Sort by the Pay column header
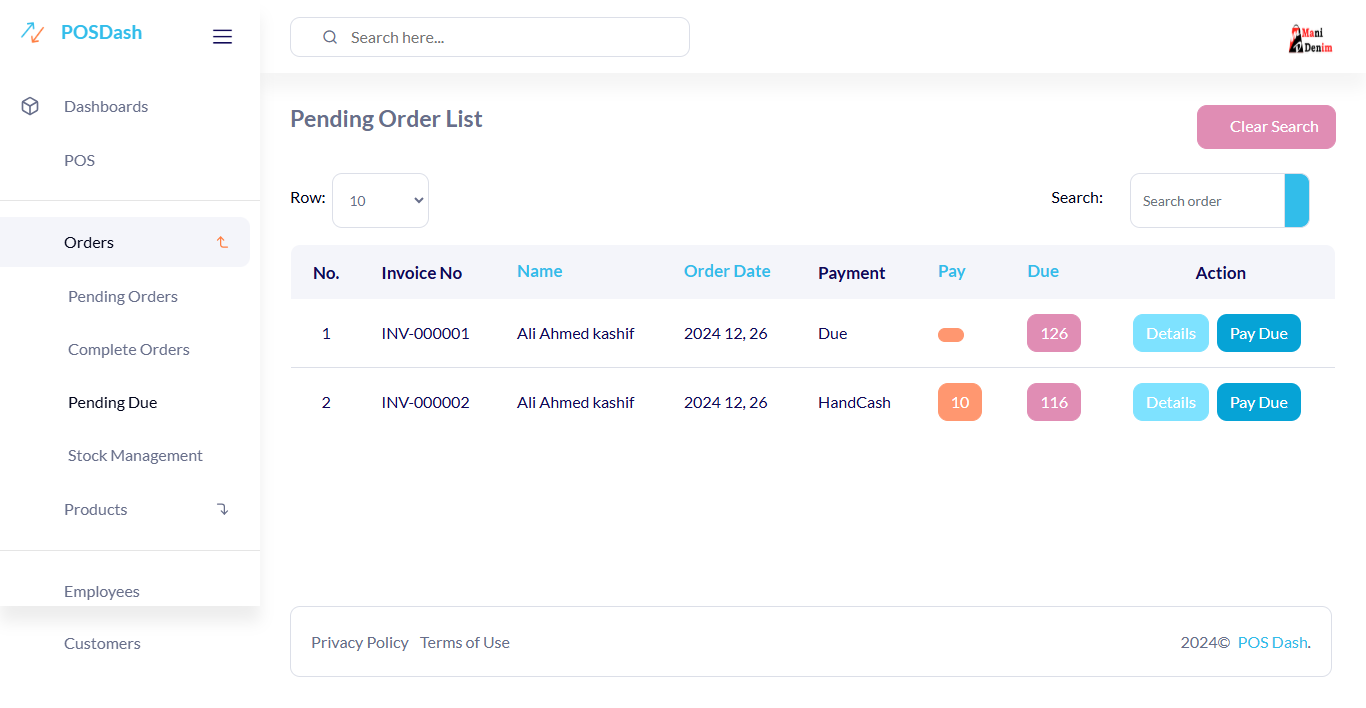The width and height of the screenshot is (1366, 708). click(x=952, y=271)
